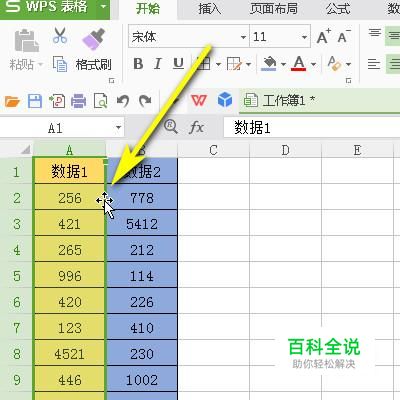
Task: Toggle underline formatting
Action: tap(179, 64)
